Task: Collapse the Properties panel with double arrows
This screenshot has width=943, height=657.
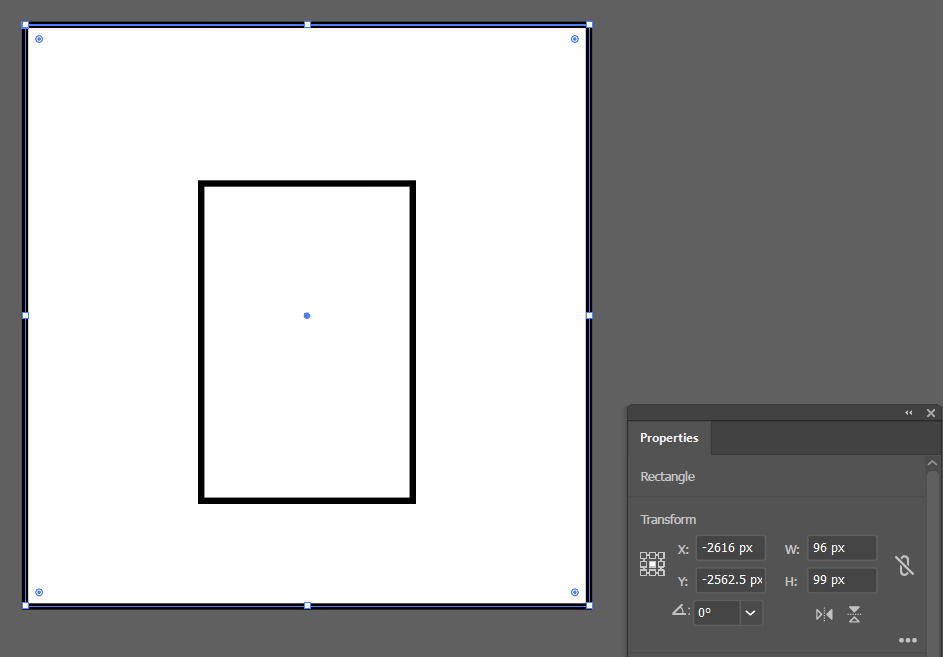Action: (x=908, y=413)
